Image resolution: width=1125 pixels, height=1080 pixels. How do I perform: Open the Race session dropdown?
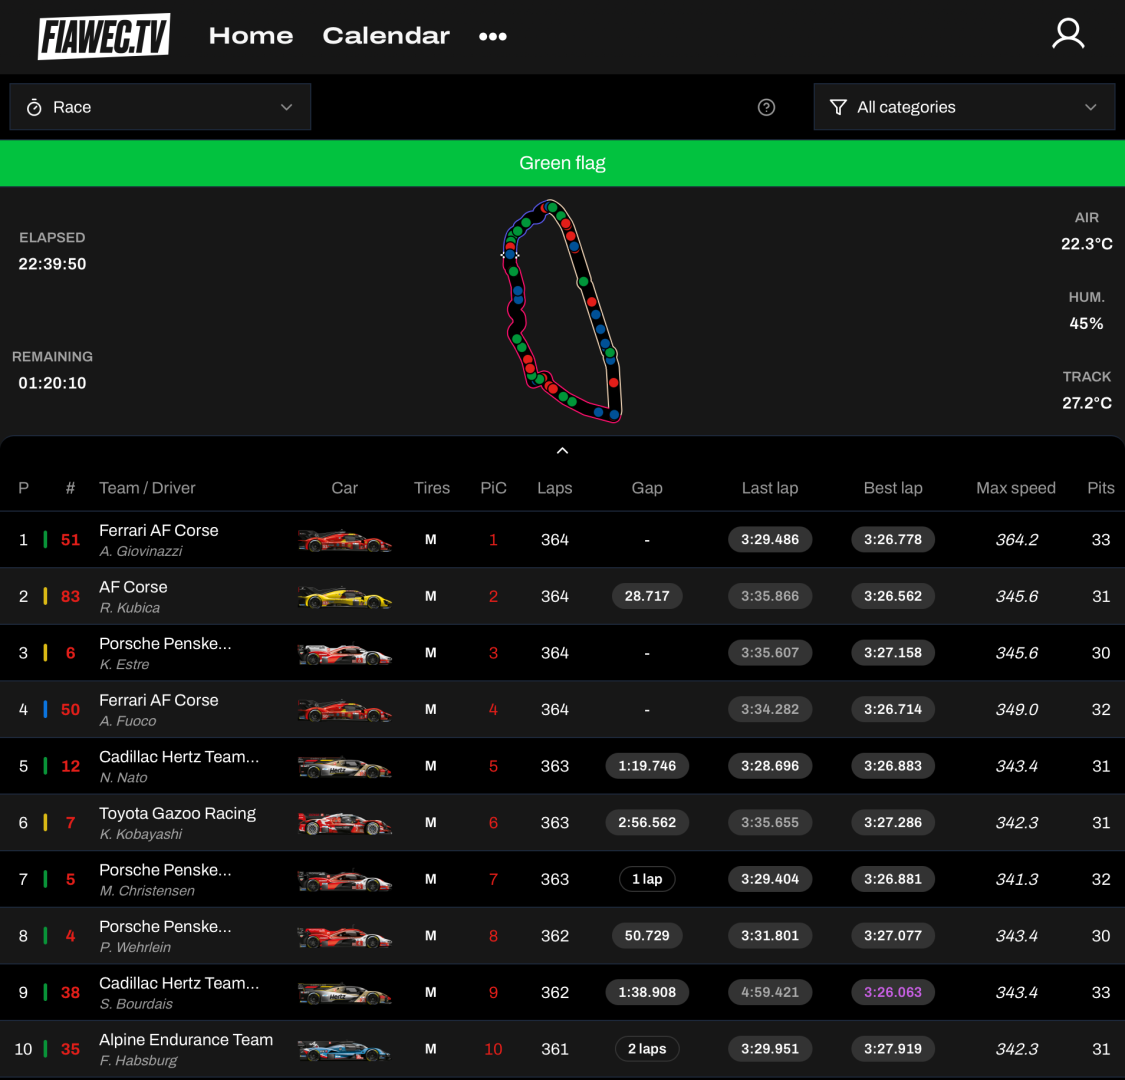coord(160,107)
